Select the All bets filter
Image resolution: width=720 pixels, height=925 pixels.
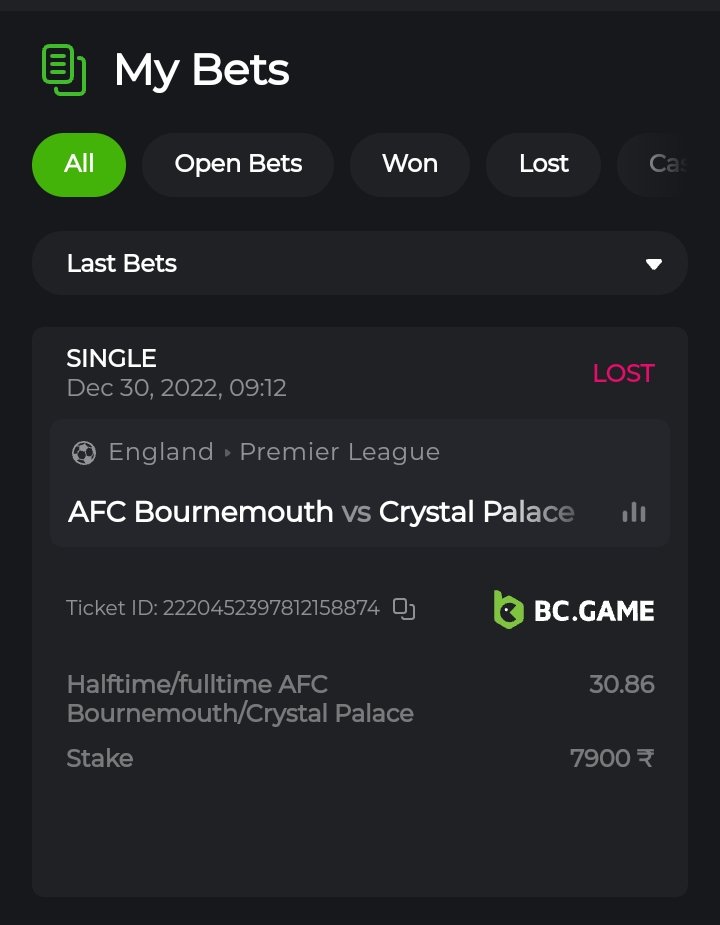click(79, 164)
